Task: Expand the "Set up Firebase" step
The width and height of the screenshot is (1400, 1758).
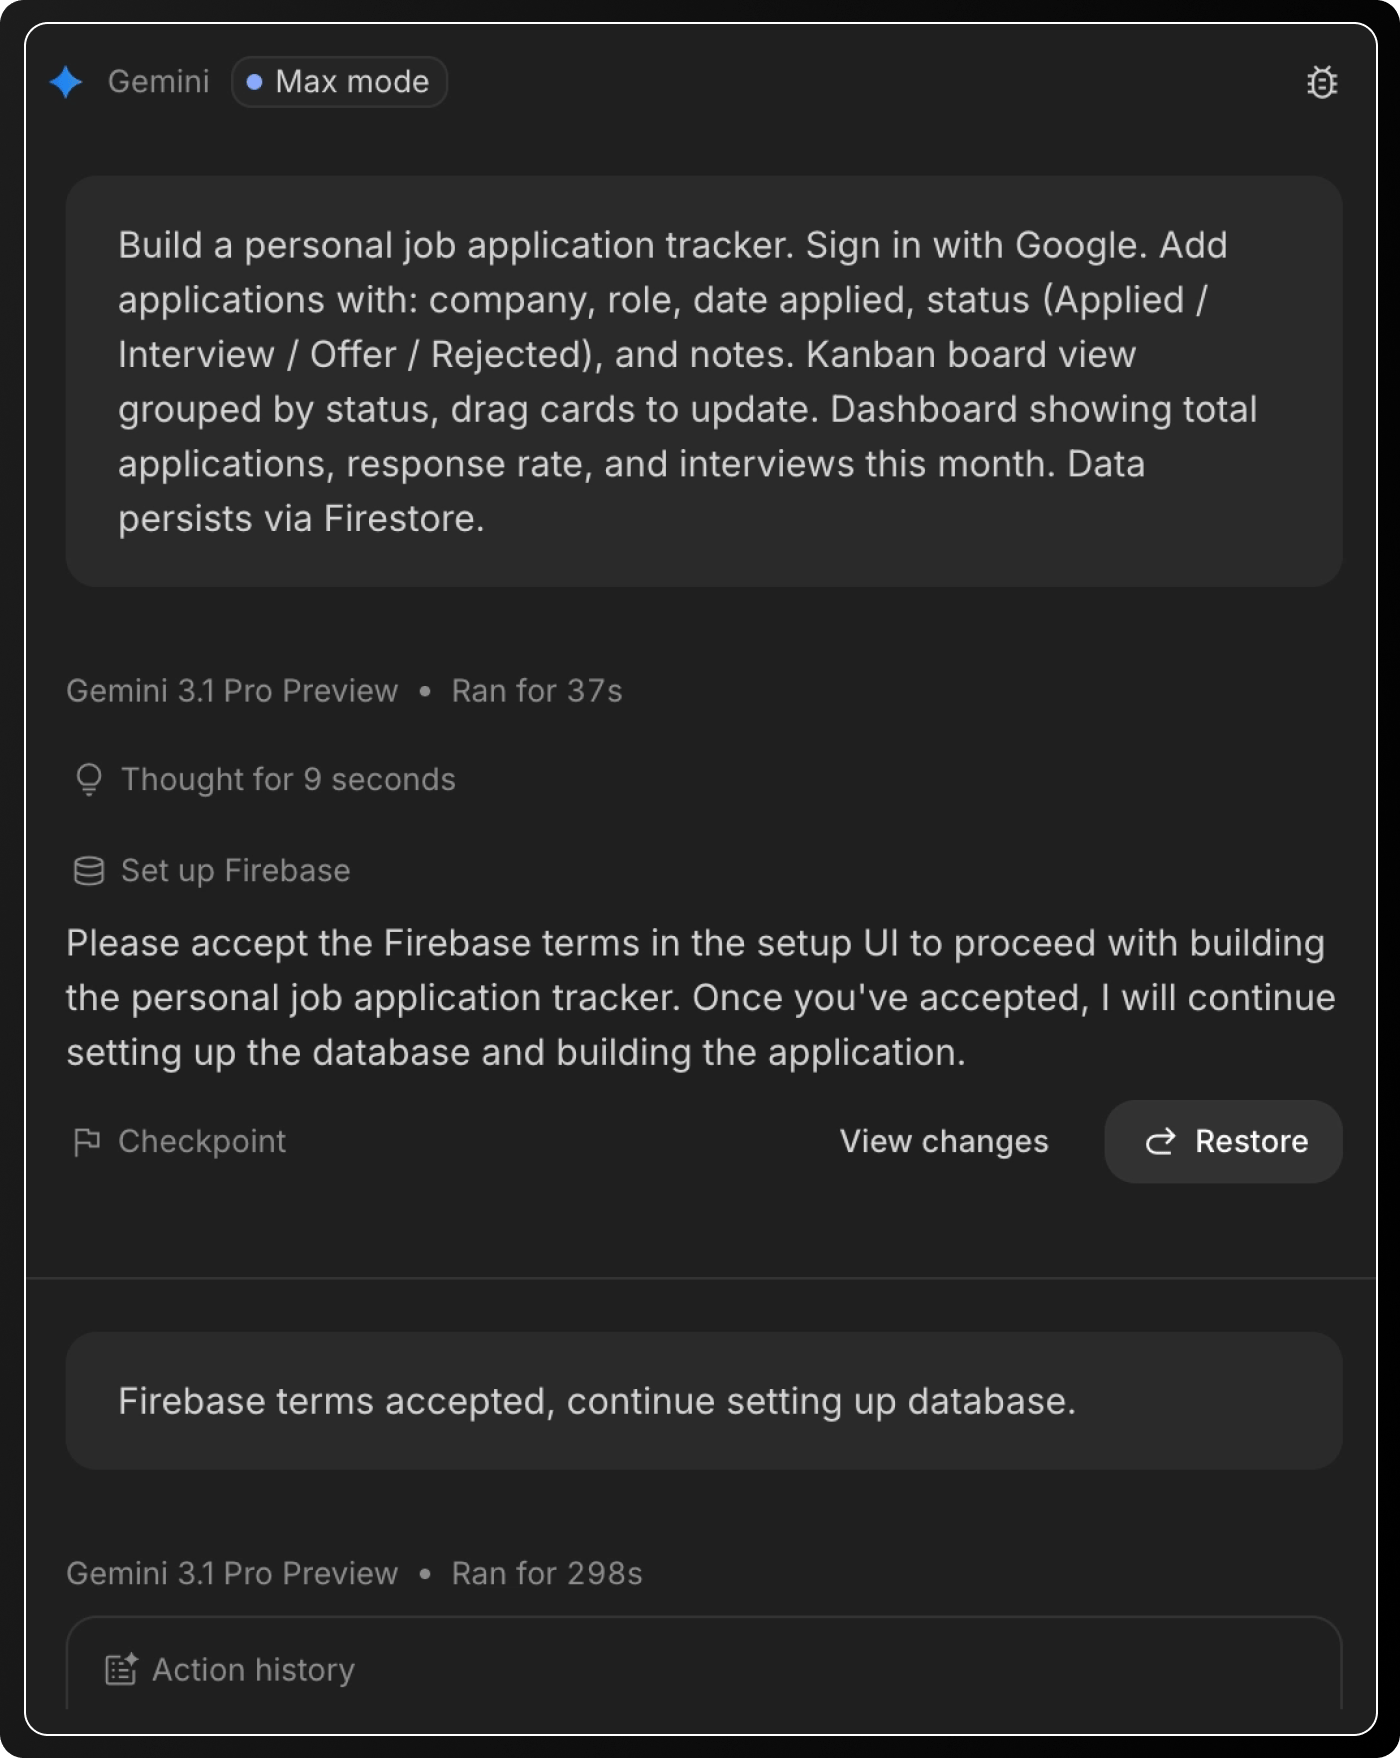Action: (x=235, y=871)
